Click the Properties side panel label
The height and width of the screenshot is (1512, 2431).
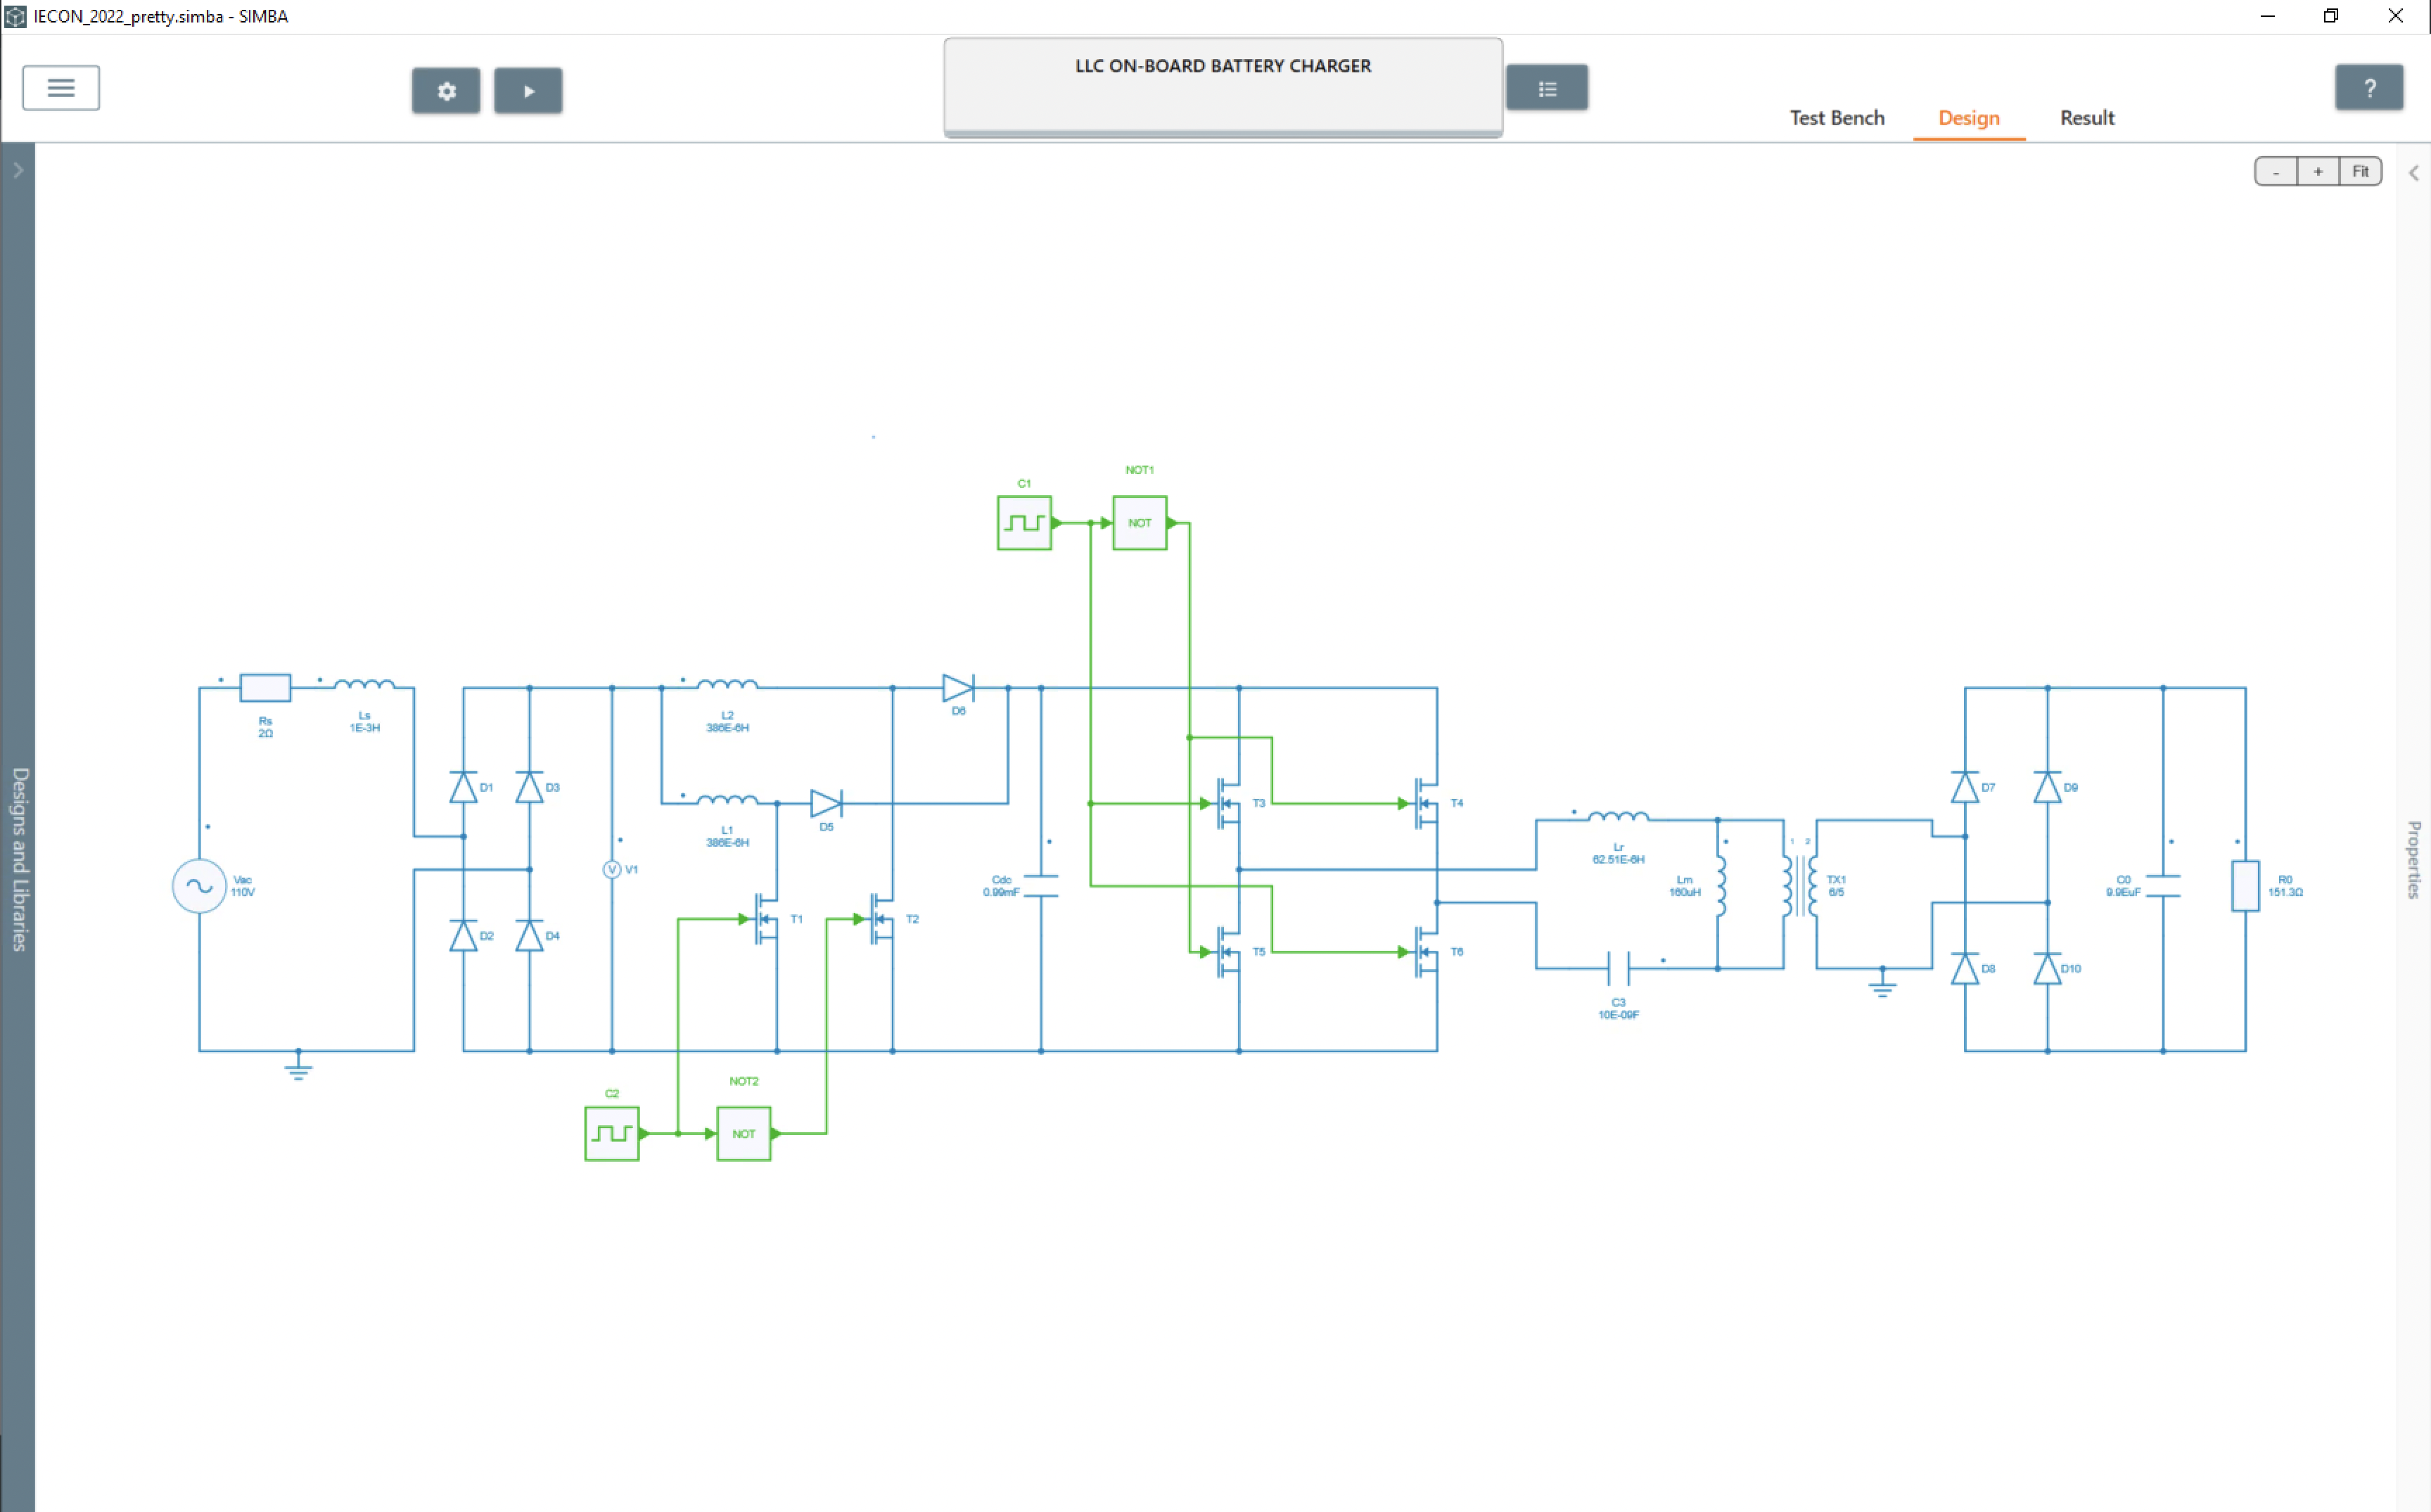click(2413, 860)
